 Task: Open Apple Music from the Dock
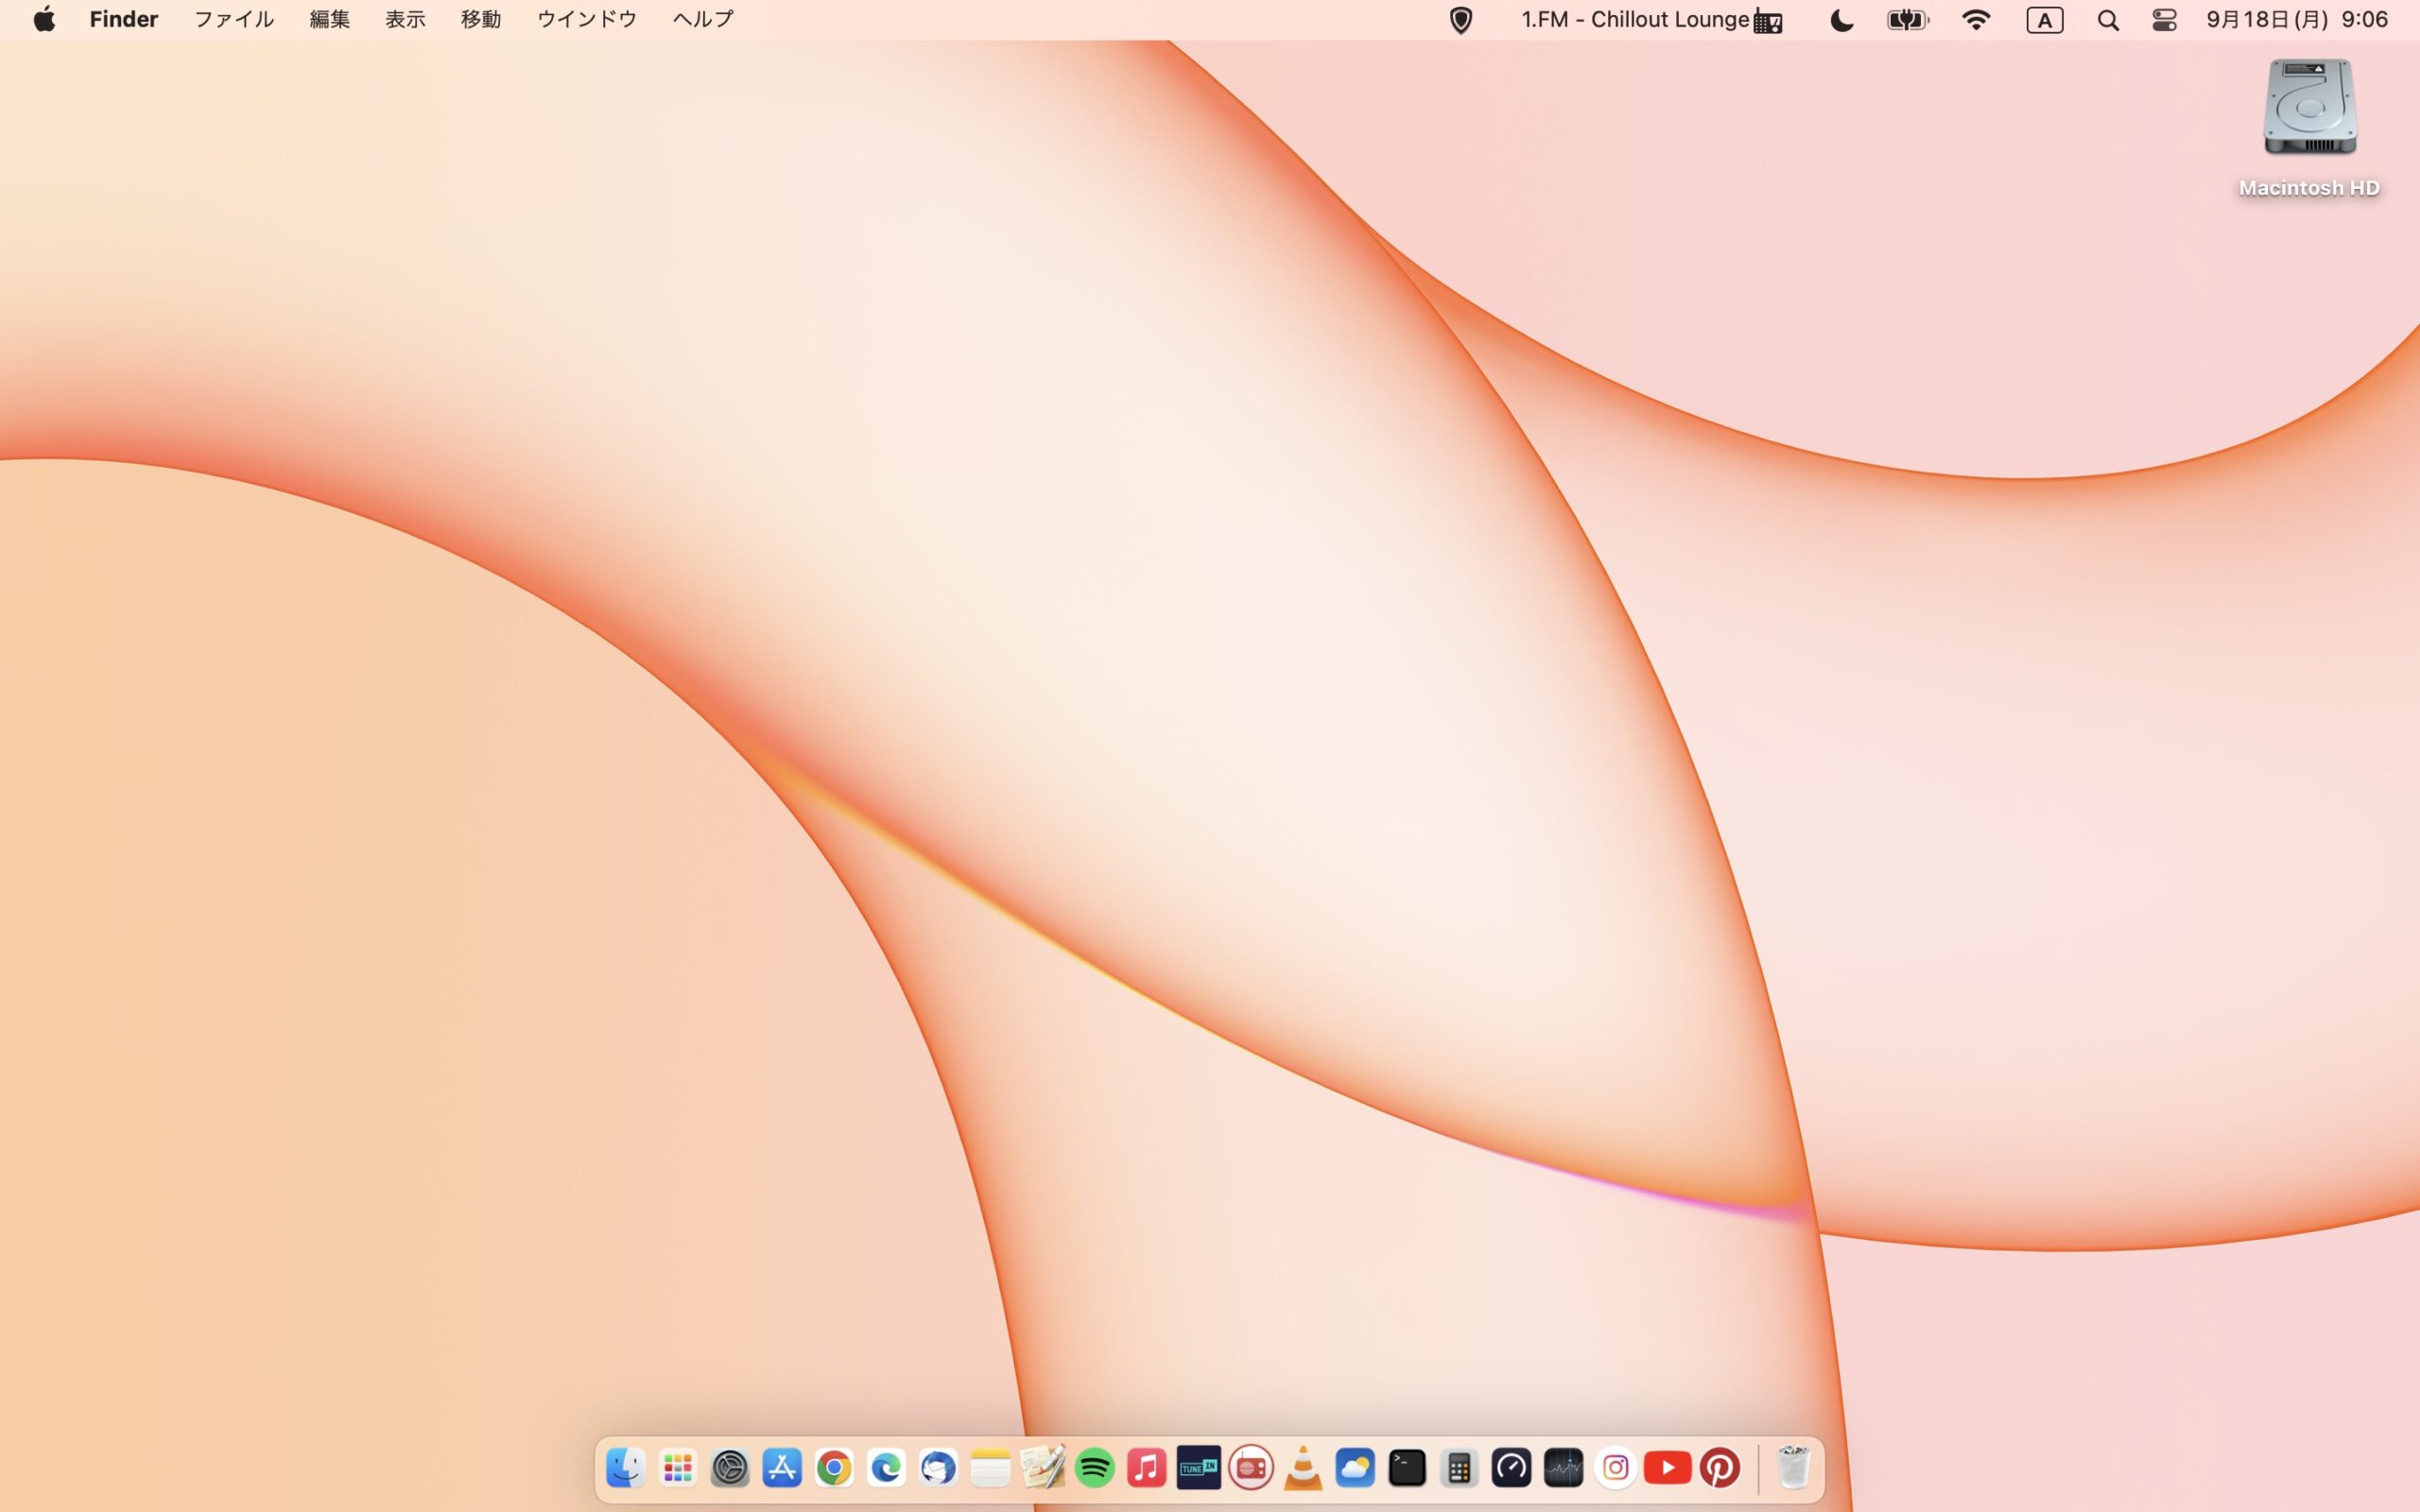pyautogui.click(x=1147, y=1467)
